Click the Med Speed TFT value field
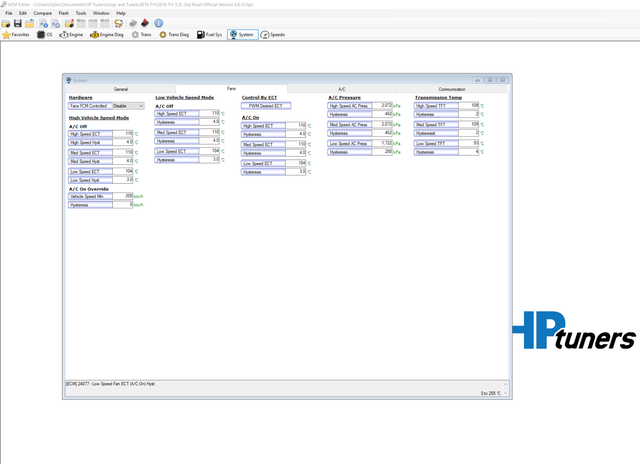Screen dimensions: 640x464 pos(469,124)
